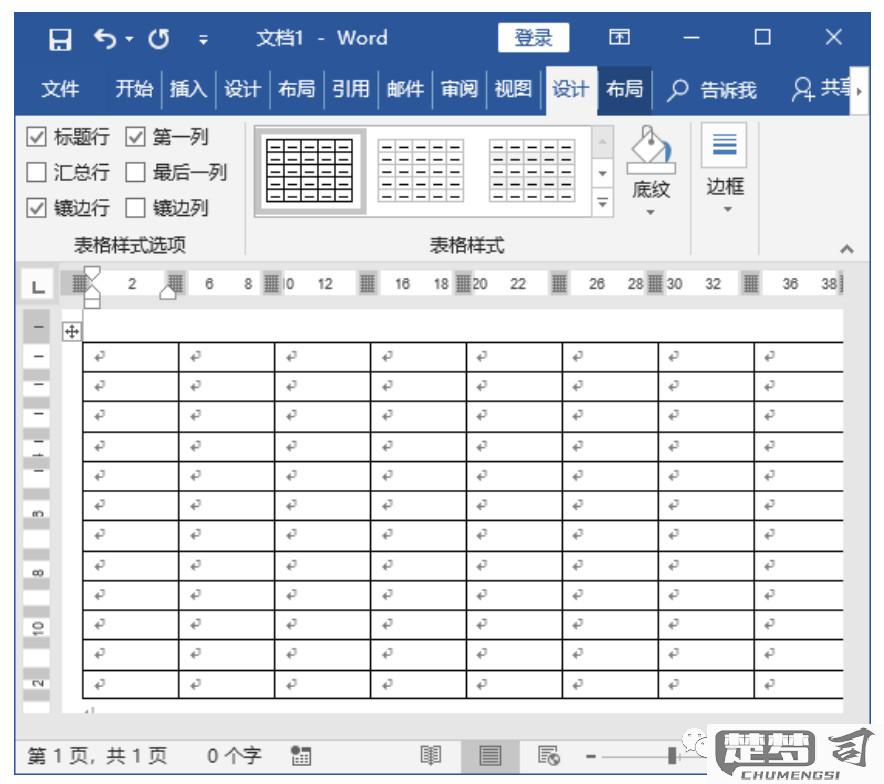Open the 文件 menu
The height and width of the screenshot is (784, 884).
pos(60,89)
